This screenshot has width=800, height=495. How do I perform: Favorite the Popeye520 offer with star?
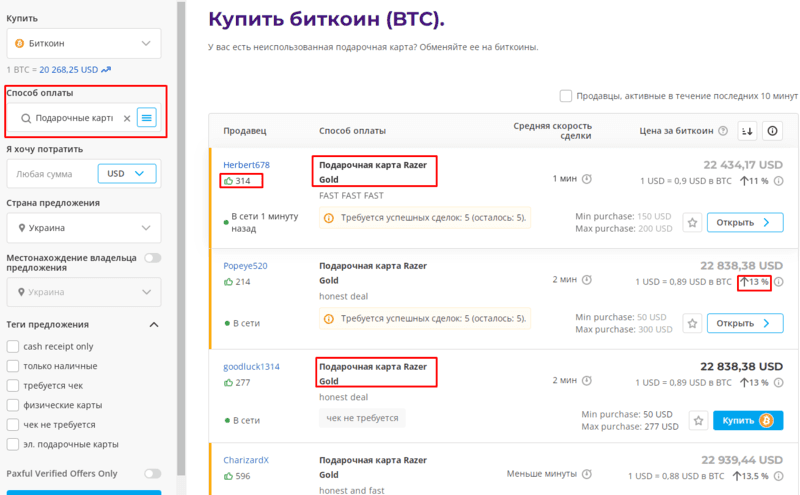click(692, 324)
